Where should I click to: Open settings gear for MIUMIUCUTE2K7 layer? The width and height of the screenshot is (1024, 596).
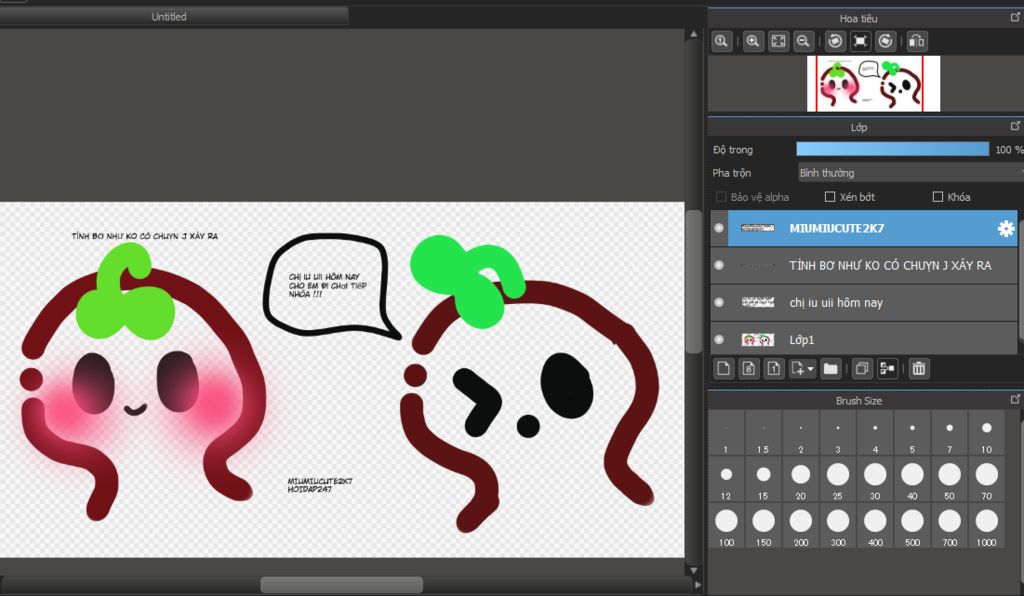[1006, 228]
